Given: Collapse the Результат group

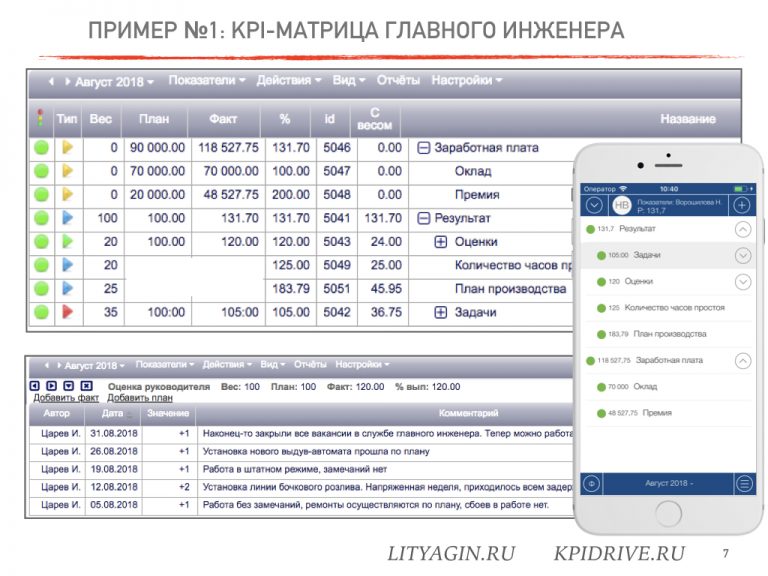Looking at the screenshot, I should (423, 218).
